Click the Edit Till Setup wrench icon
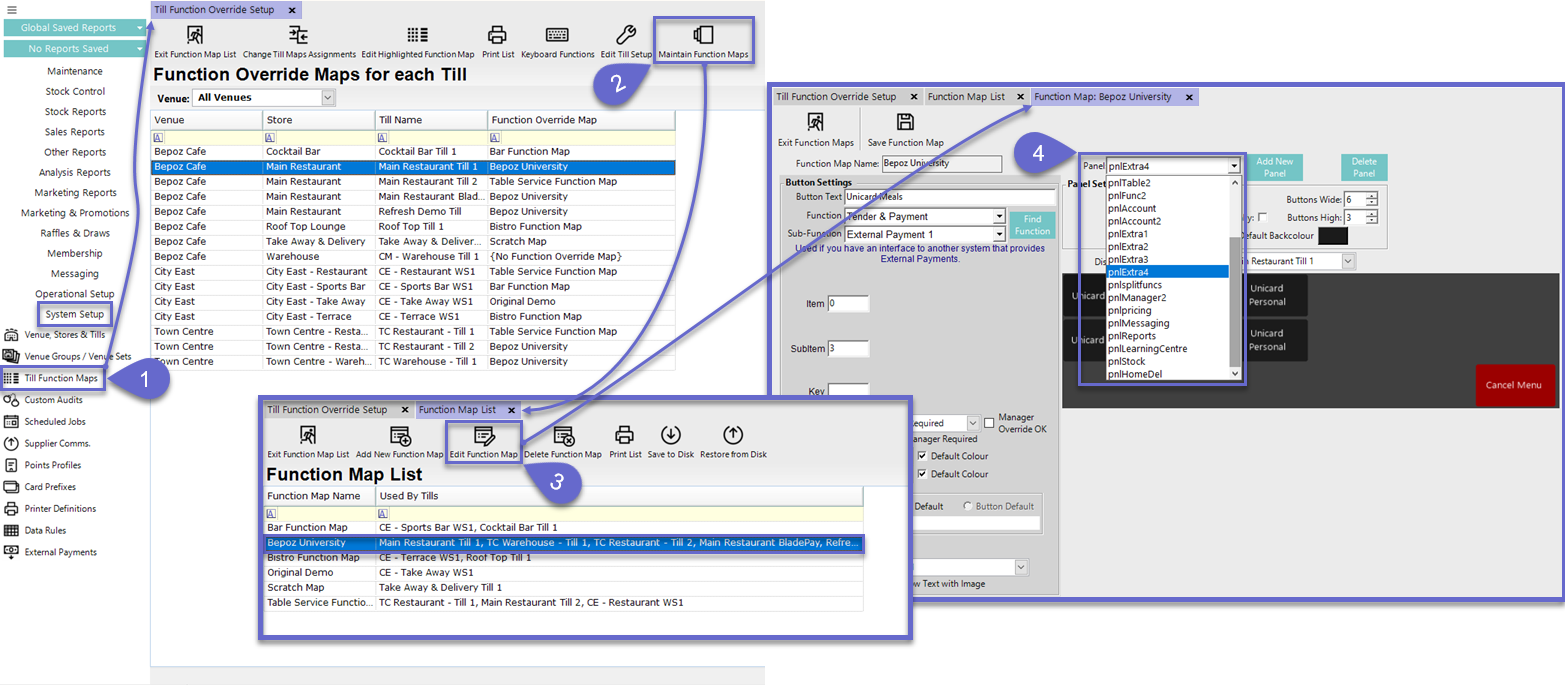 pyautogui.click(x=626, y=35)
